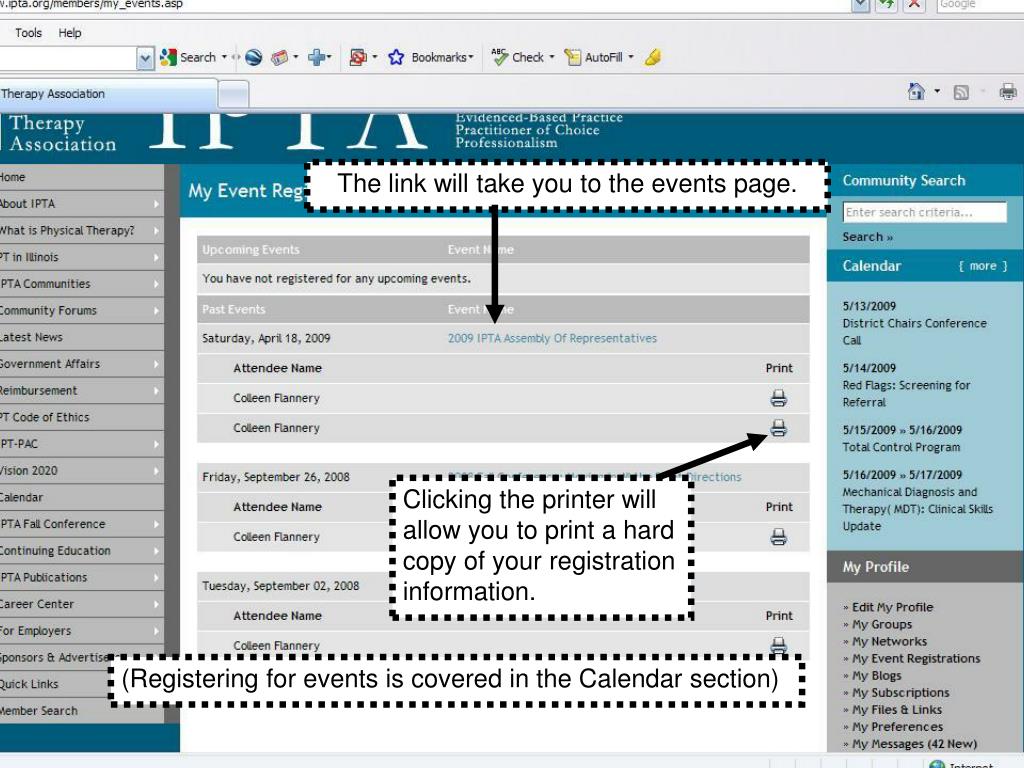This screenshot has width=1024, height=768.
Task: Open the PTA Communities sidebar item
Action: (x=82, y=284)
